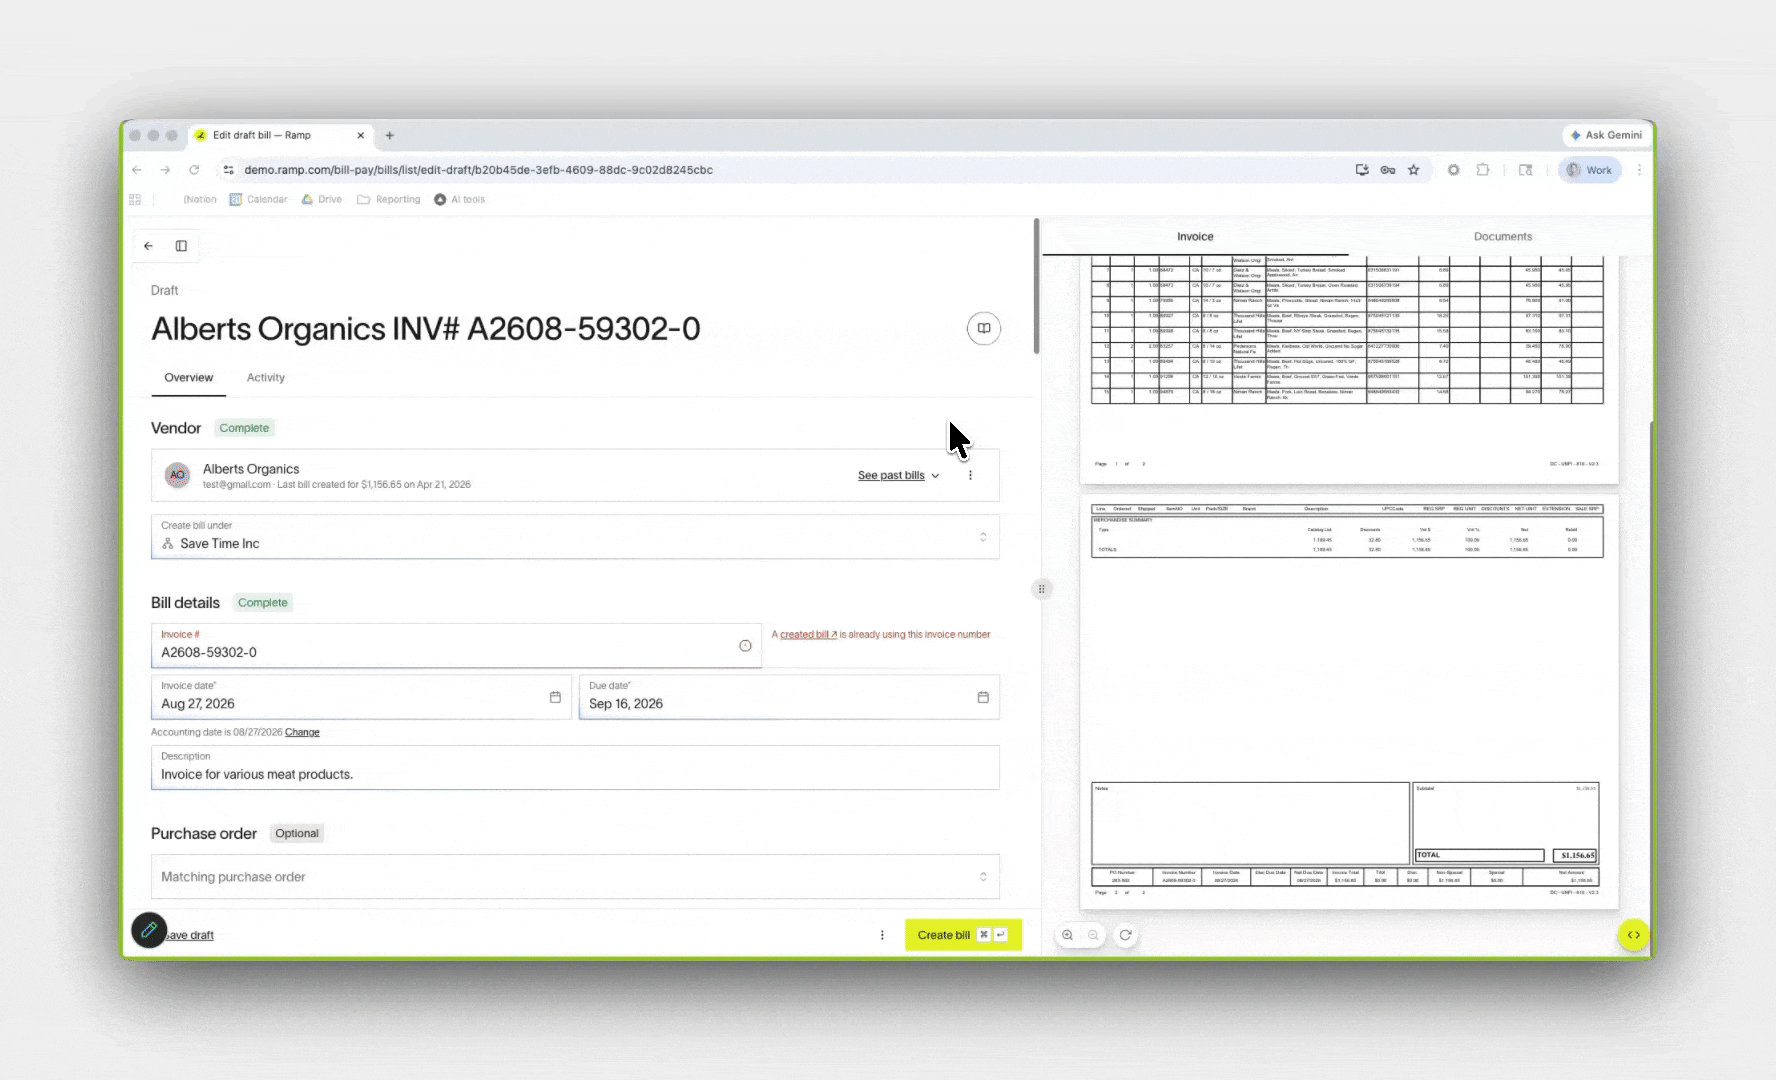Open the browser extensions puzzle icon
The height and width of the screenshot is (1080, 1776).
point(1483,170)
